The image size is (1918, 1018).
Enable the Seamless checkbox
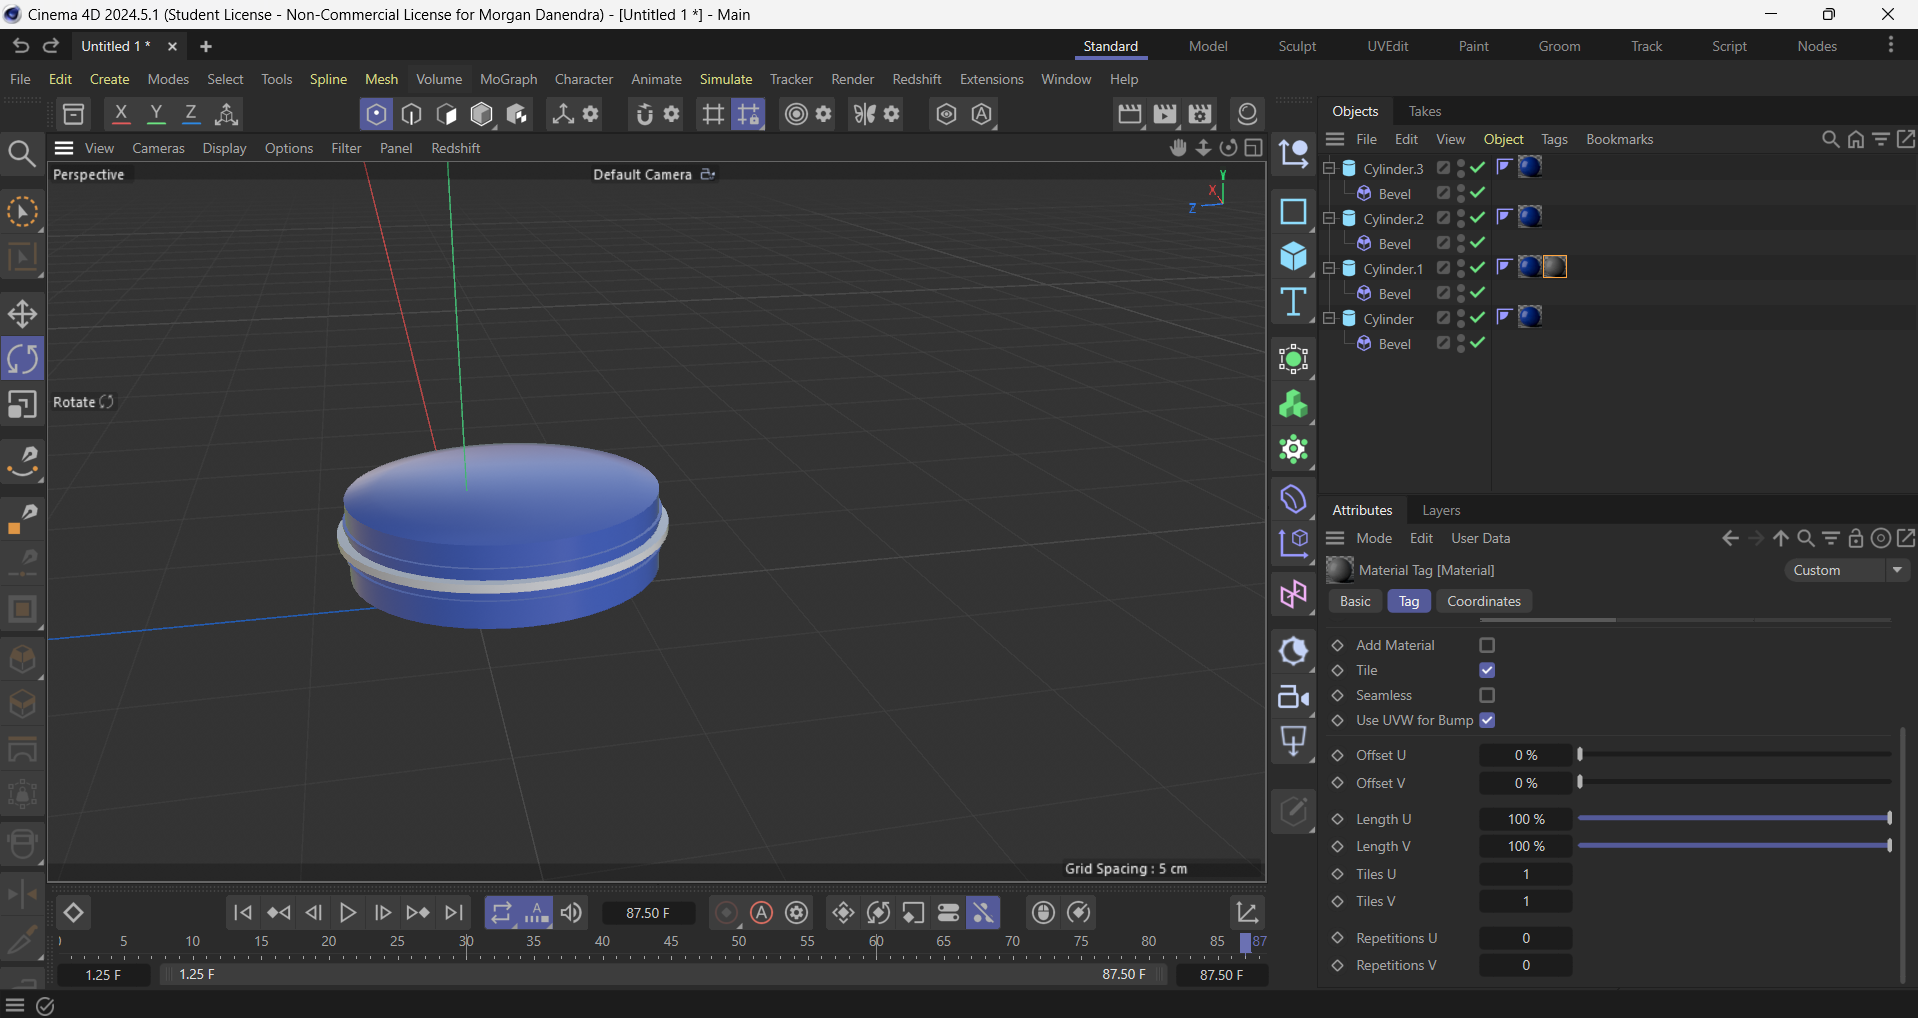[x=1487, y=695]
